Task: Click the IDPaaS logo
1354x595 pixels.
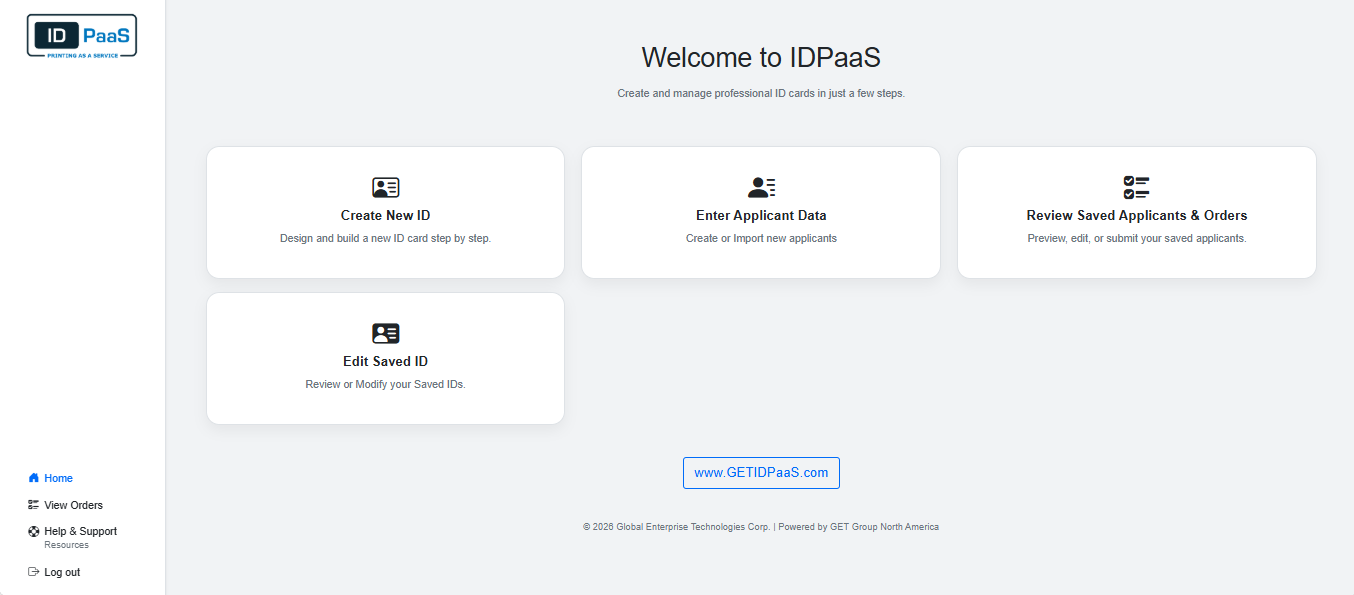Action: pos(81,35)
